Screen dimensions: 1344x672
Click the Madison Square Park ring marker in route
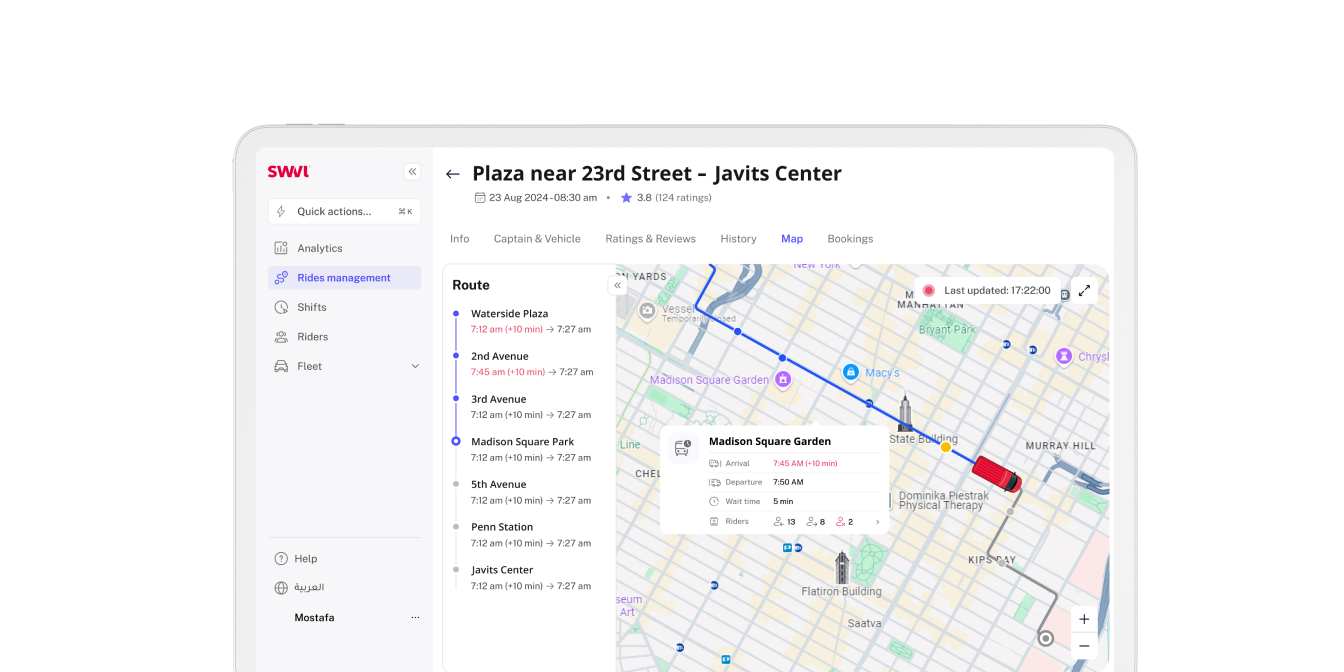coord(456,441)
